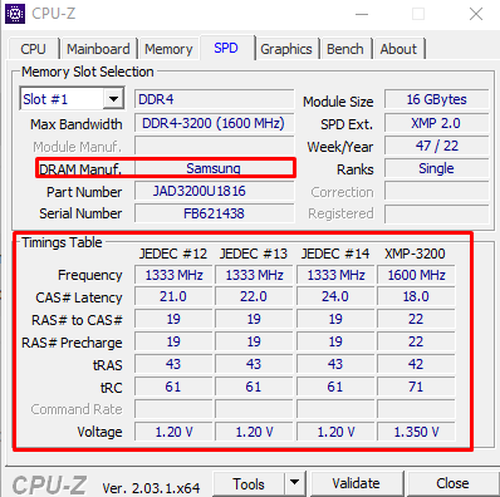This screenshot has height=497, width=500.
Task: Click XMP-3200 tRAS value 42
Action: 416,364
